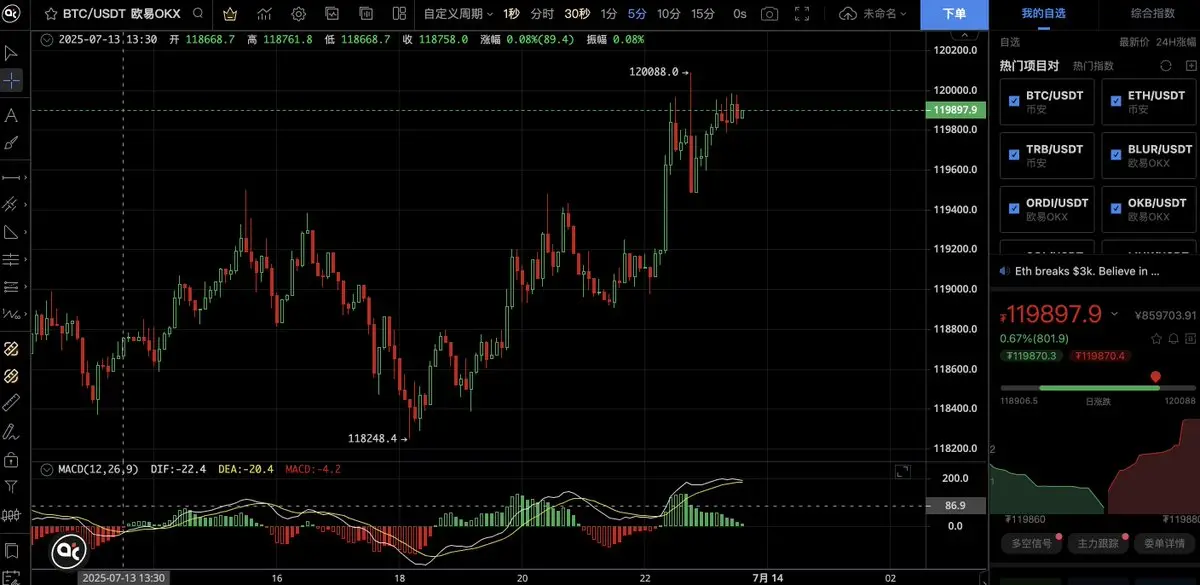Click the blue 下单 order button

click(955, 14)
